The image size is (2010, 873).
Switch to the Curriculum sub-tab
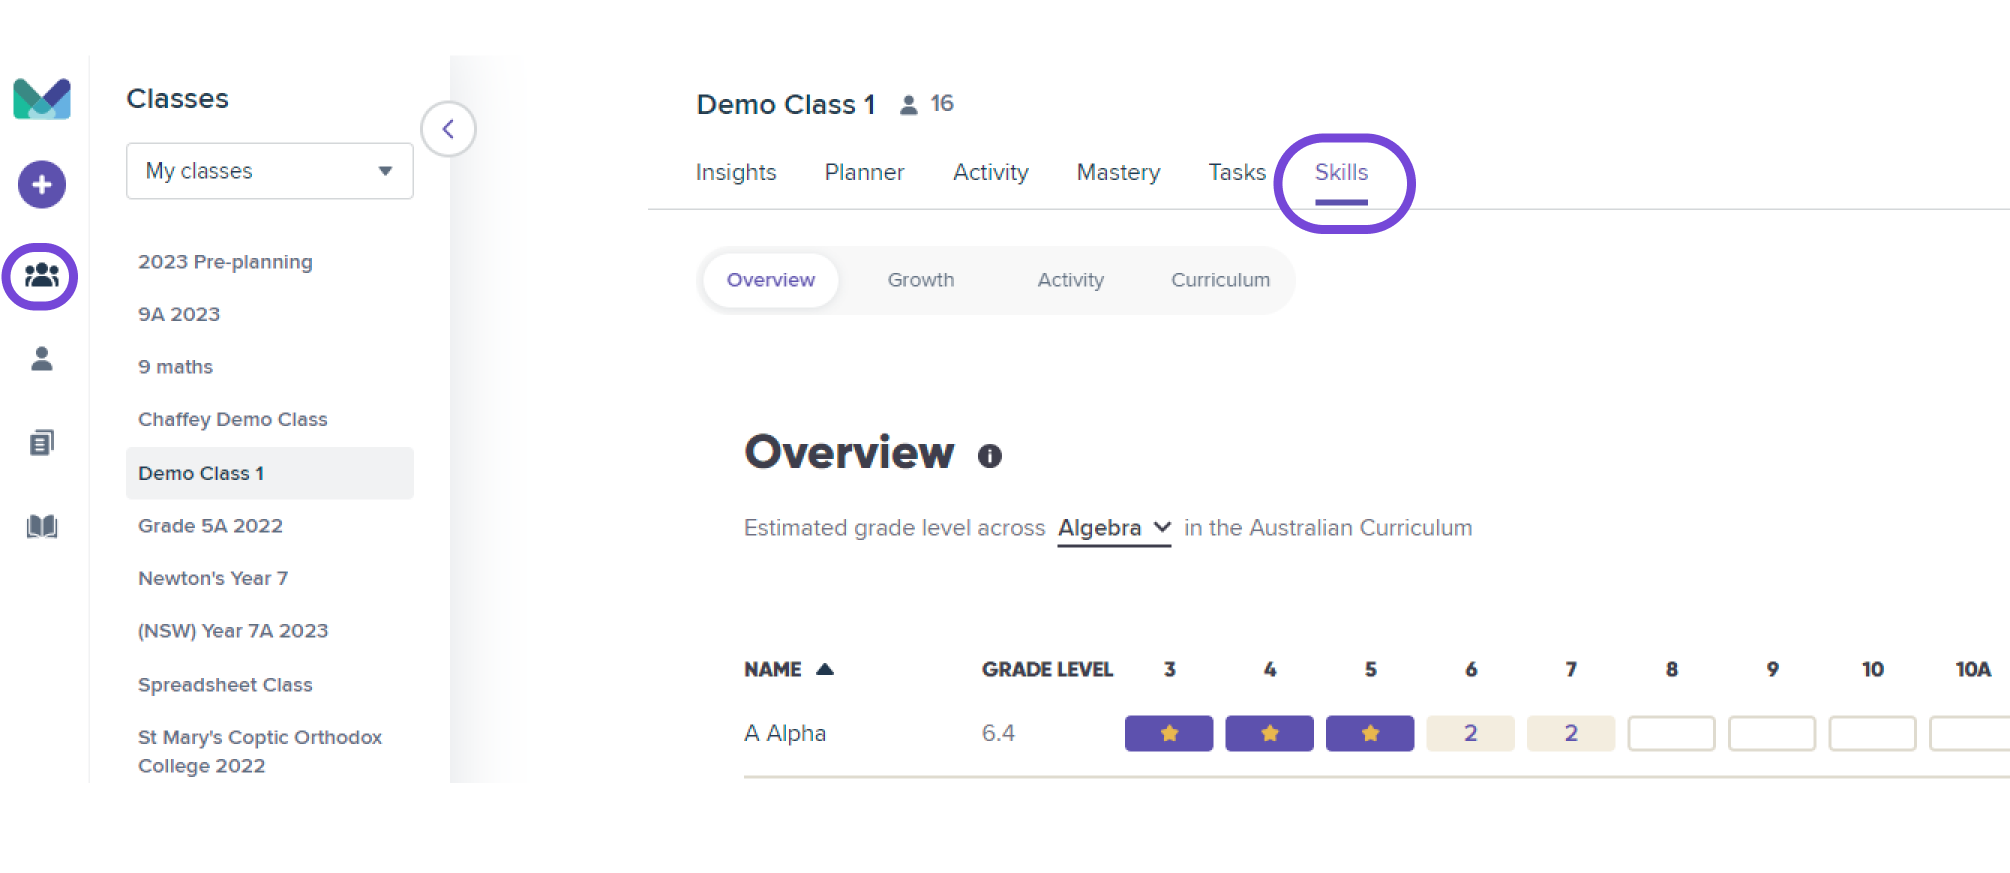(1220, 280)
